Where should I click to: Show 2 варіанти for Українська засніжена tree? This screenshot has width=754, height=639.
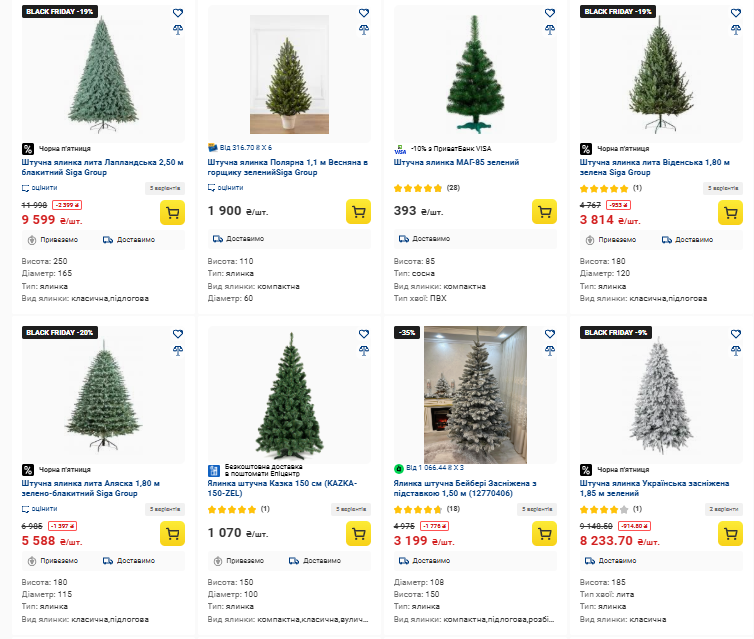pyautogui.click(x=725, y=508)
